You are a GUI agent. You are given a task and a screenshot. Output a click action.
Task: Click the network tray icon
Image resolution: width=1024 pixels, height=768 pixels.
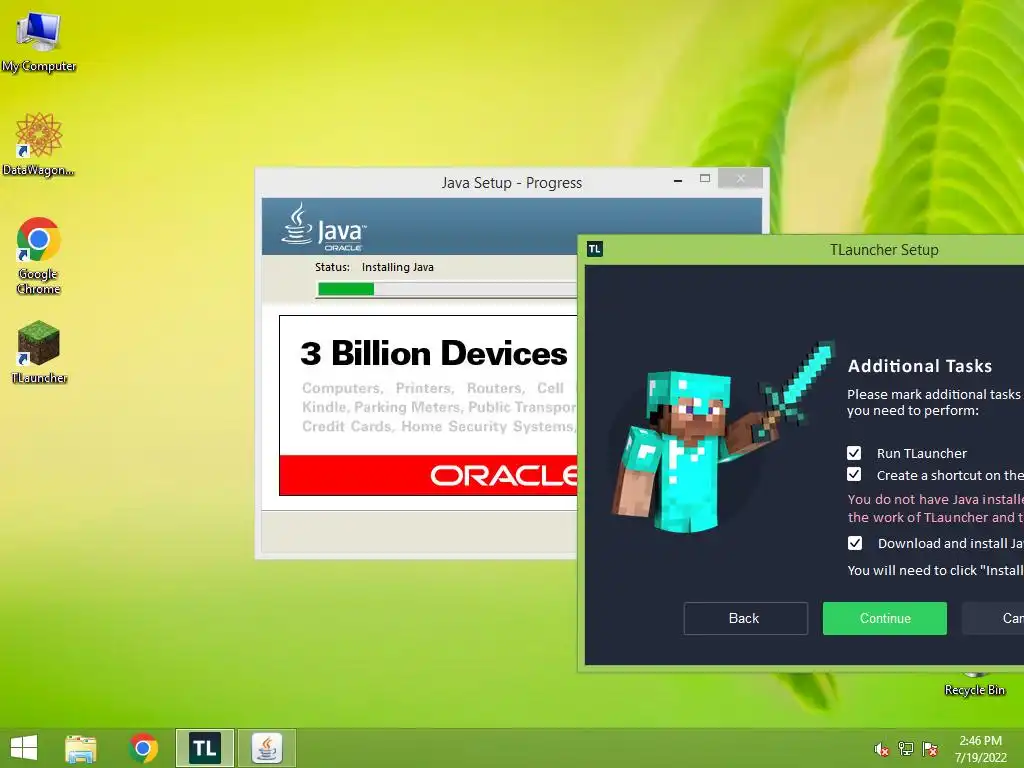click(906, 749)
